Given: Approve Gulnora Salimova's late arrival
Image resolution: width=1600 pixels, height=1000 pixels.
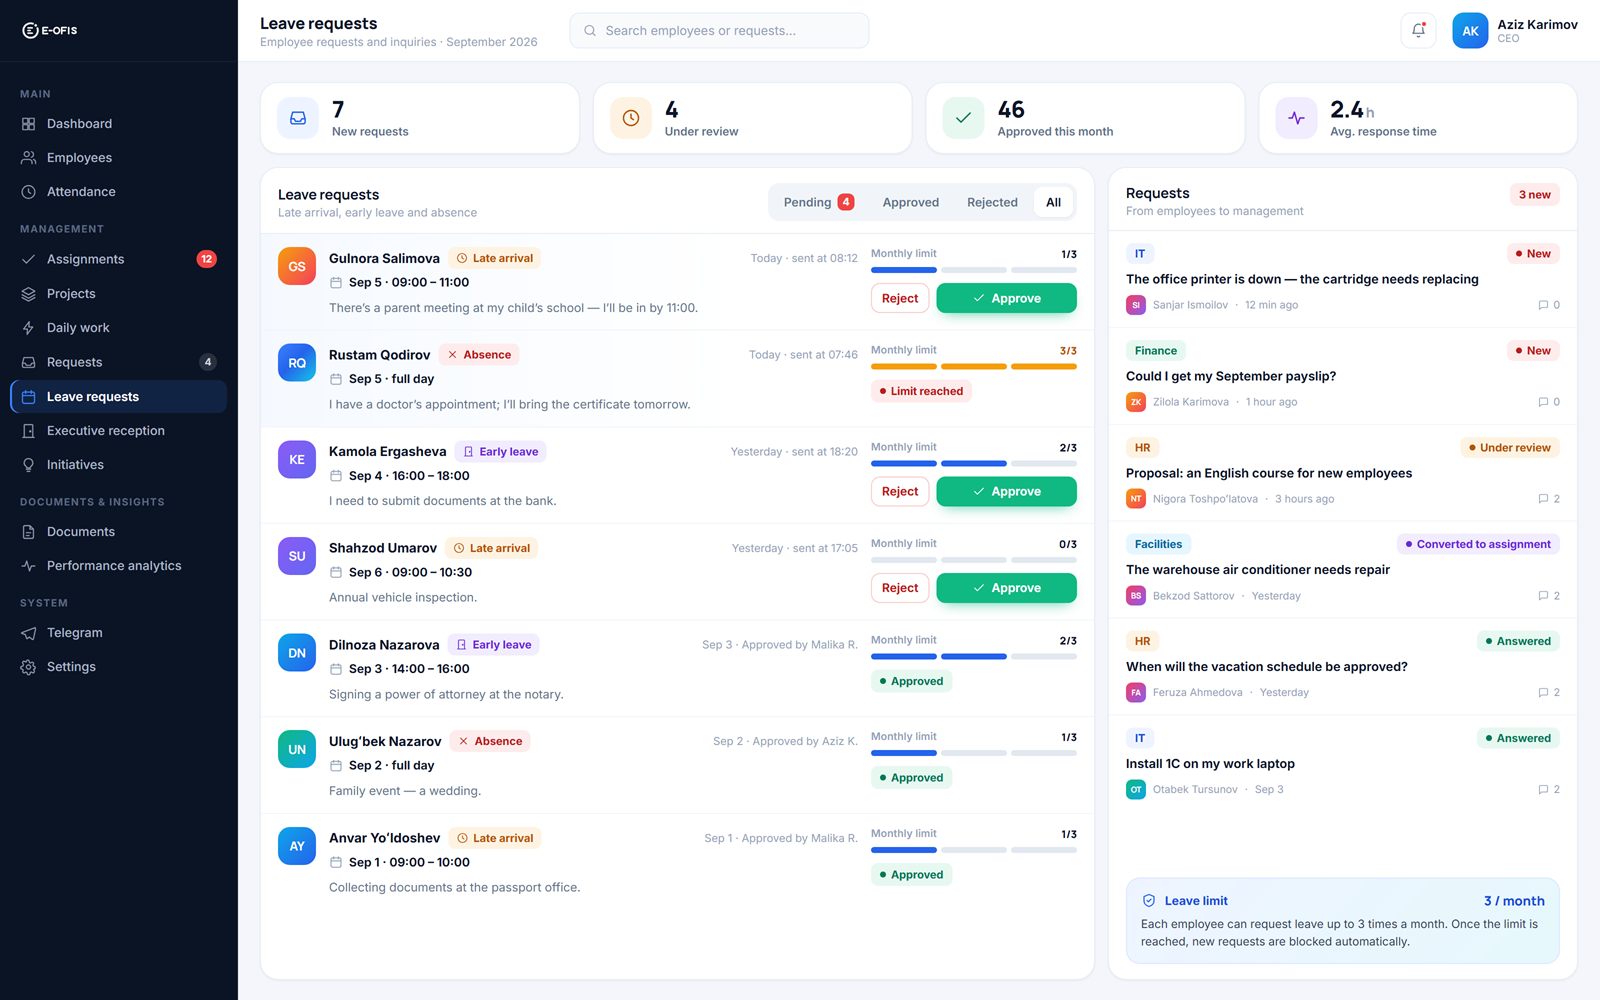Looking at the screenshot, I should point(1006,298).
